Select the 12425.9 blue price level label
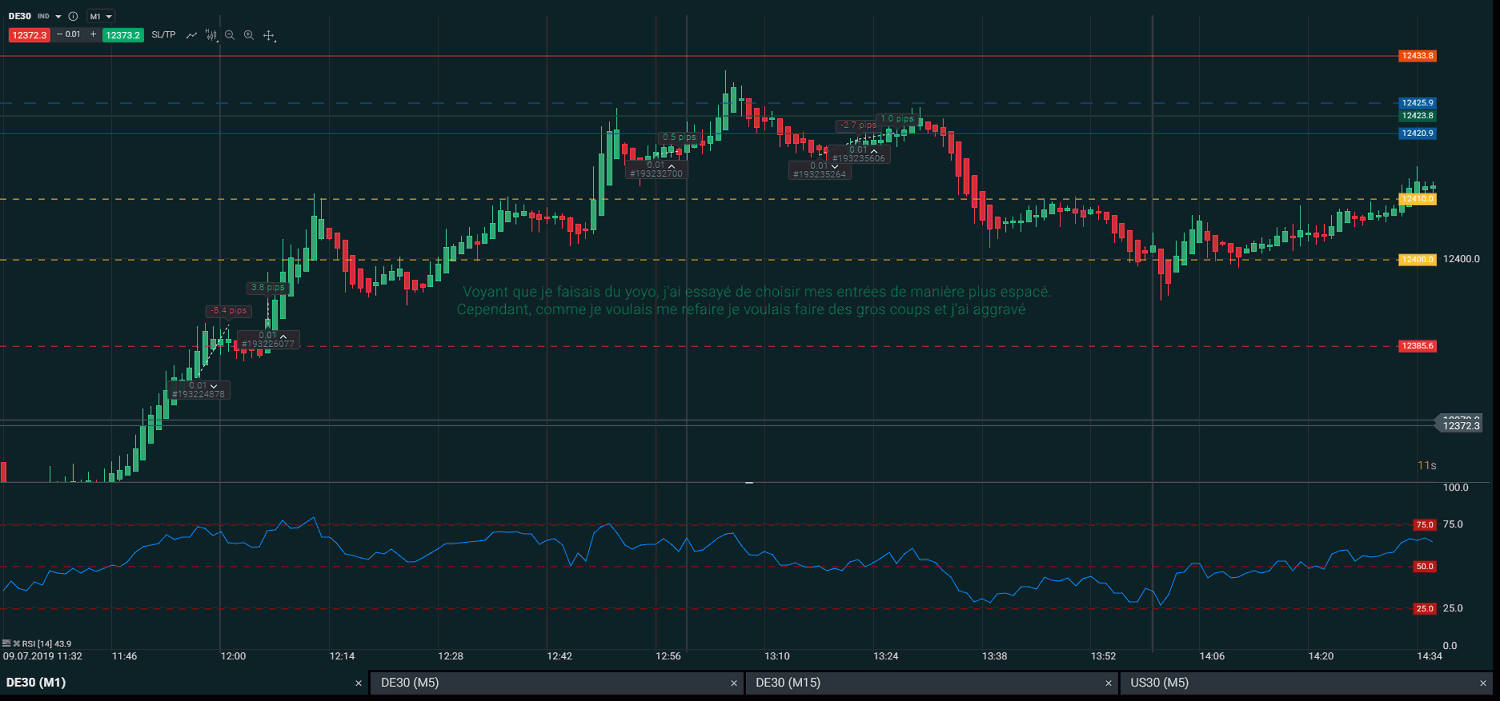This screenshot has width=1500, height=701. (1418, 103)
